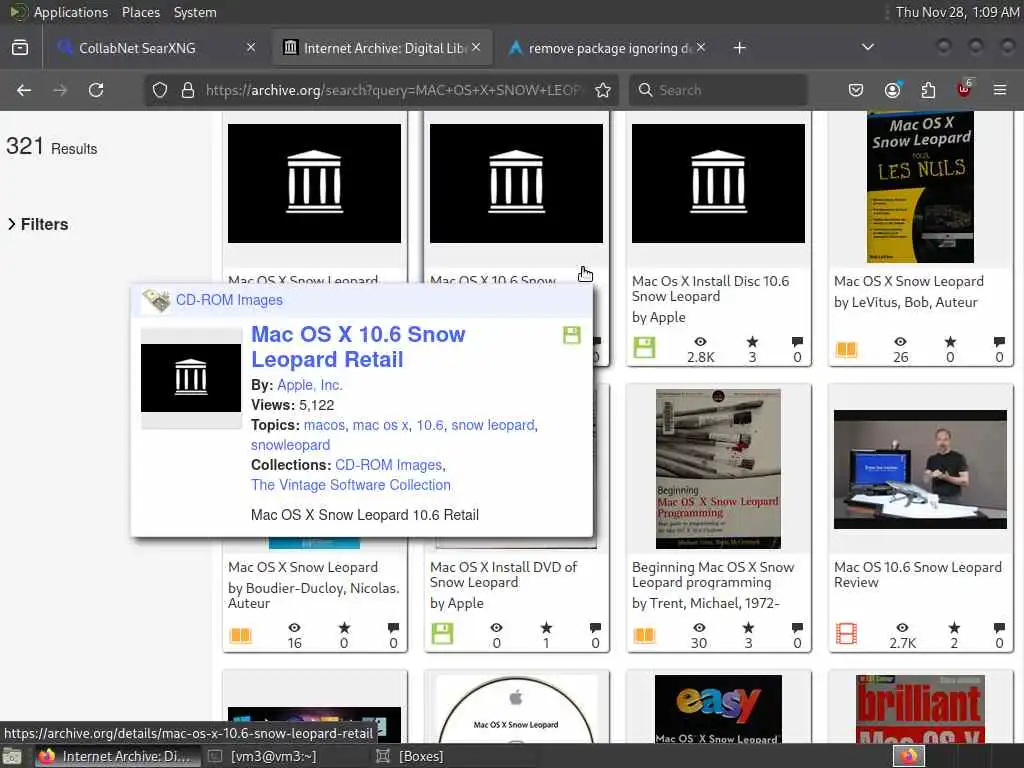
Task: Open 'Mac OS X Install DVD of Snow Leopard'
Action: click(x=504, y=575)
